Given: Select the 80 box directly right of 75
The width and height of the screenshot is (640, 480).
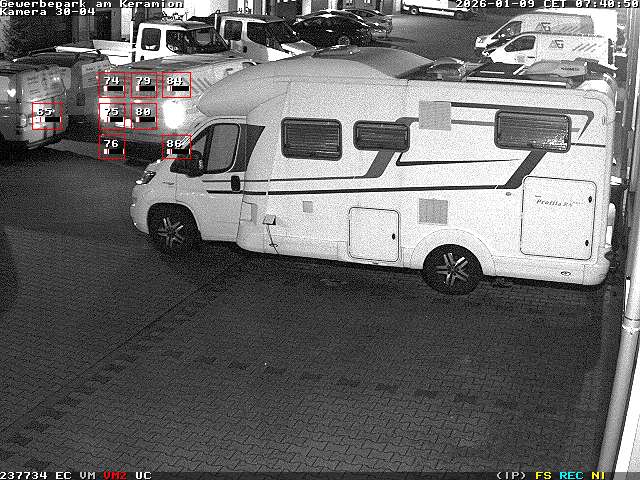Looking at the screenshot, I should [x=144, y=115].
